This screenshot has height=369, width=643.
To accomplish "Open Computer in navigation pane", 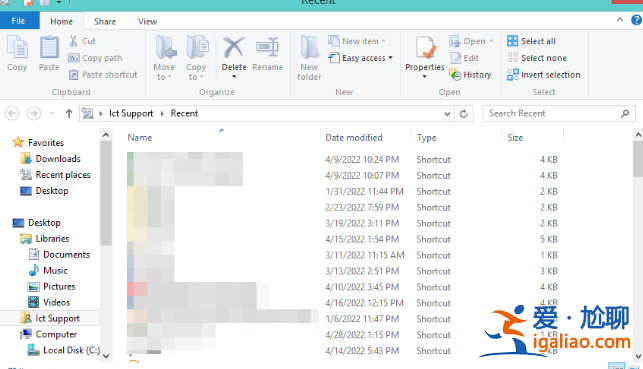I will [x=49, y=334].
